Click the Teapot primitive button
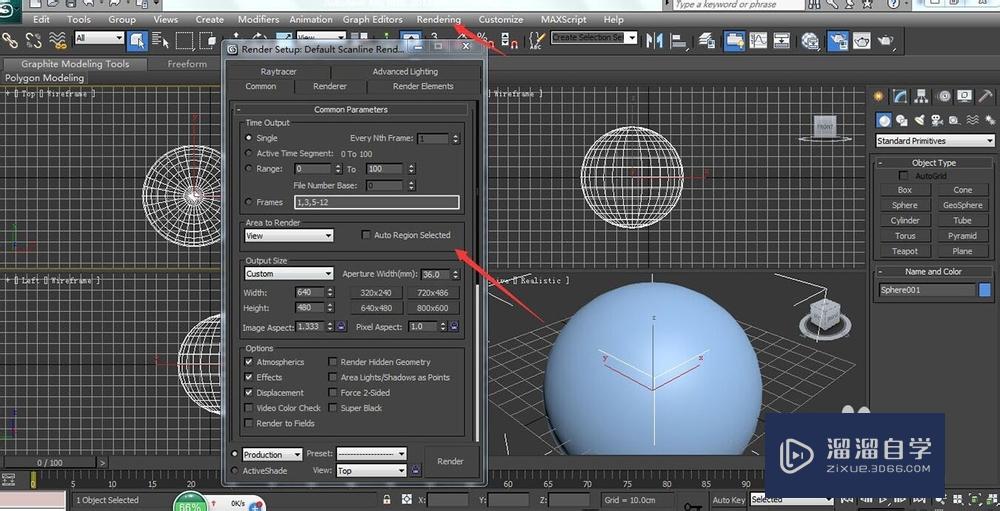1000x511 pixels. (904, 251)
